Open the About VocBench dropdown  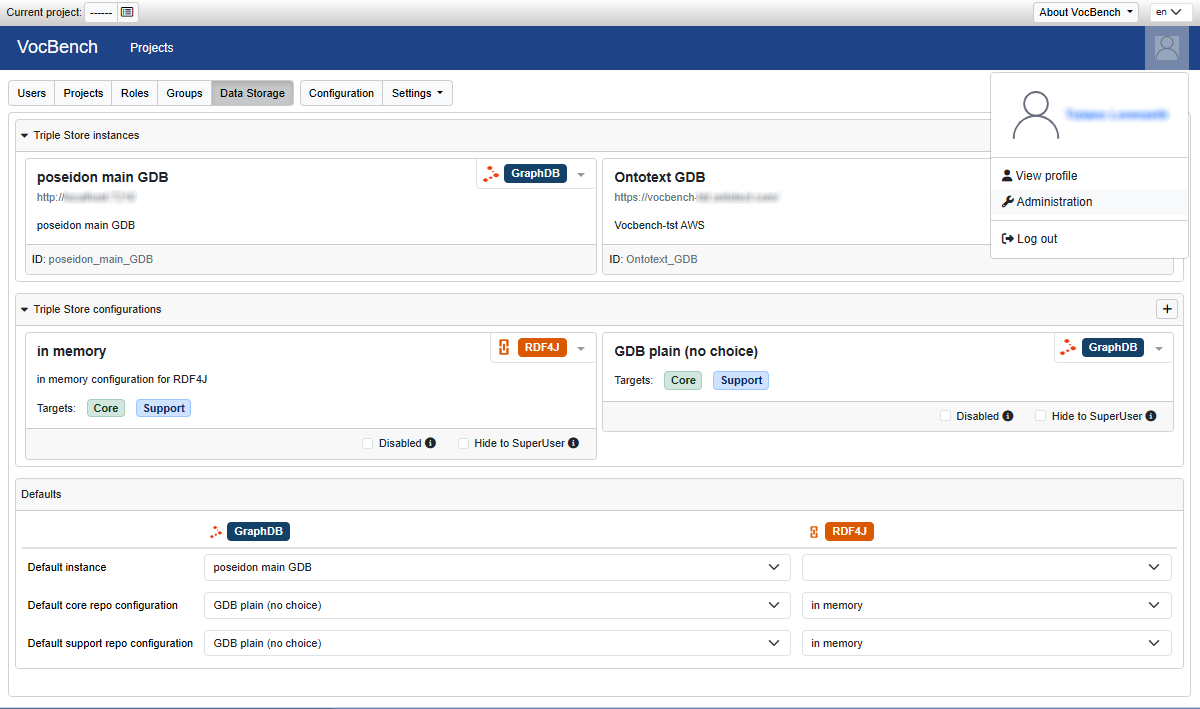[1086, 12]
